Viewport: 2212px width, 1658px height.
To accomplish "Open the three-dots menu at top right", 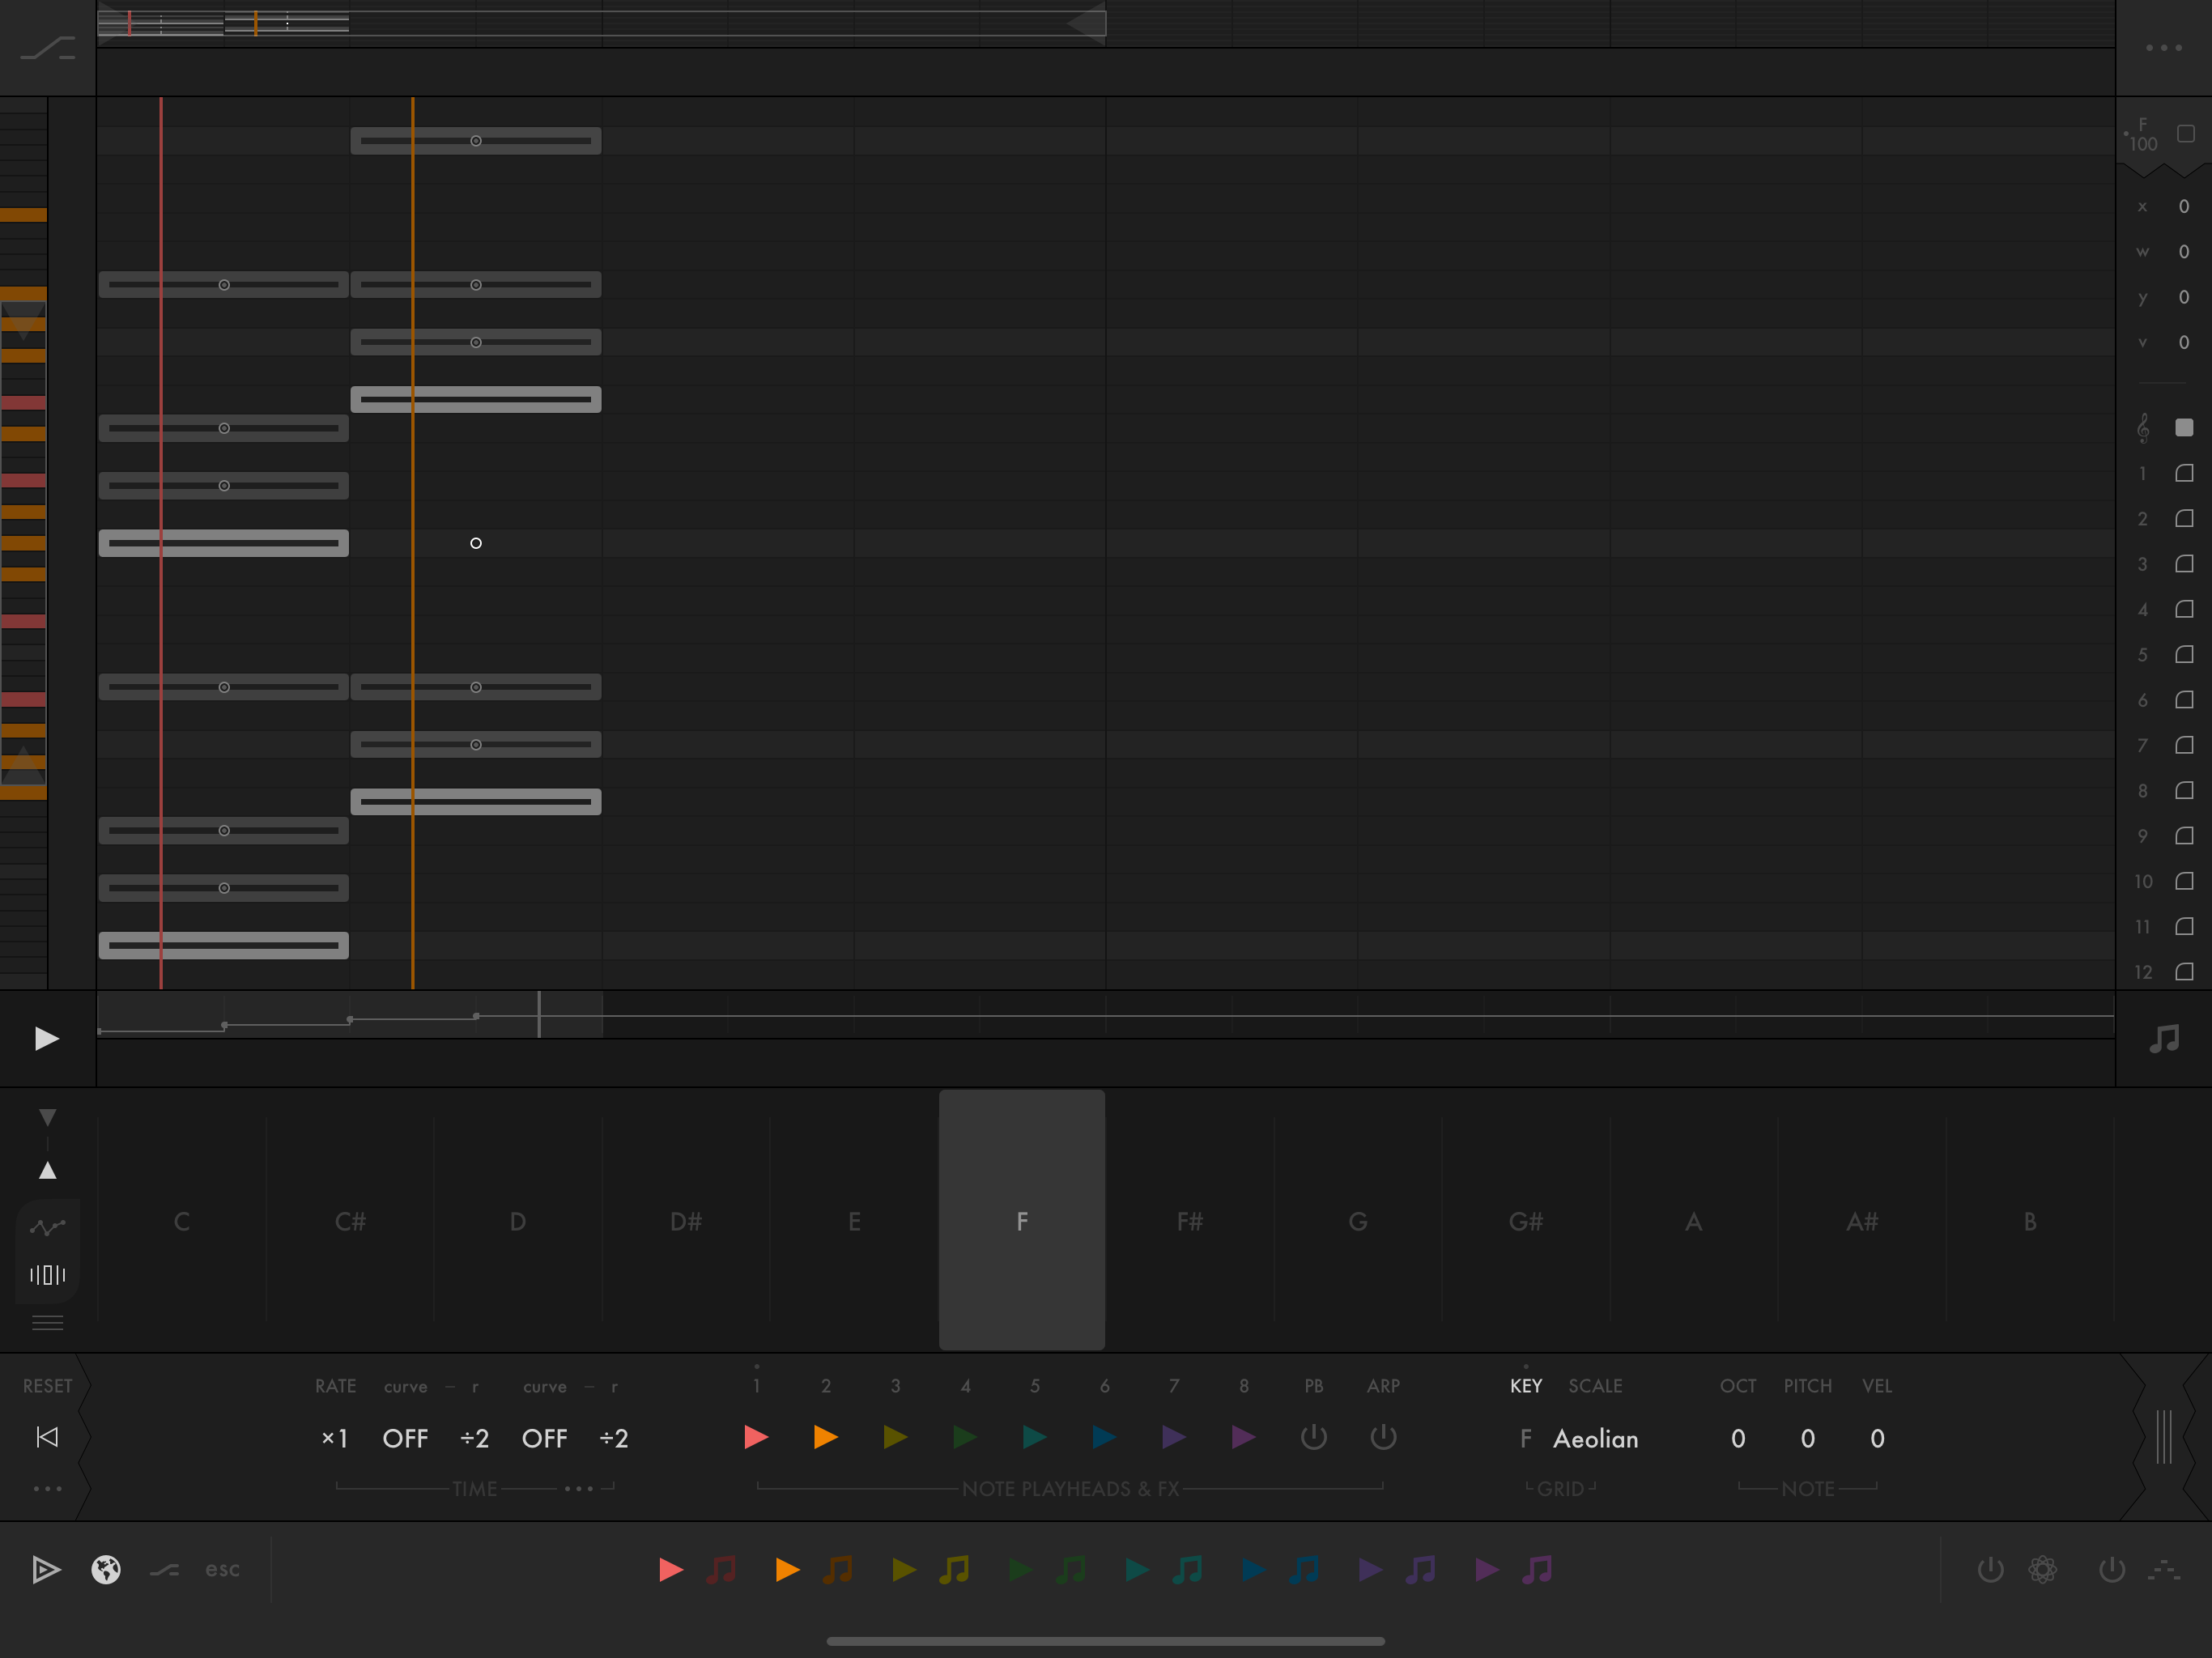I will pyautogui.click(x=2163, y=47).
